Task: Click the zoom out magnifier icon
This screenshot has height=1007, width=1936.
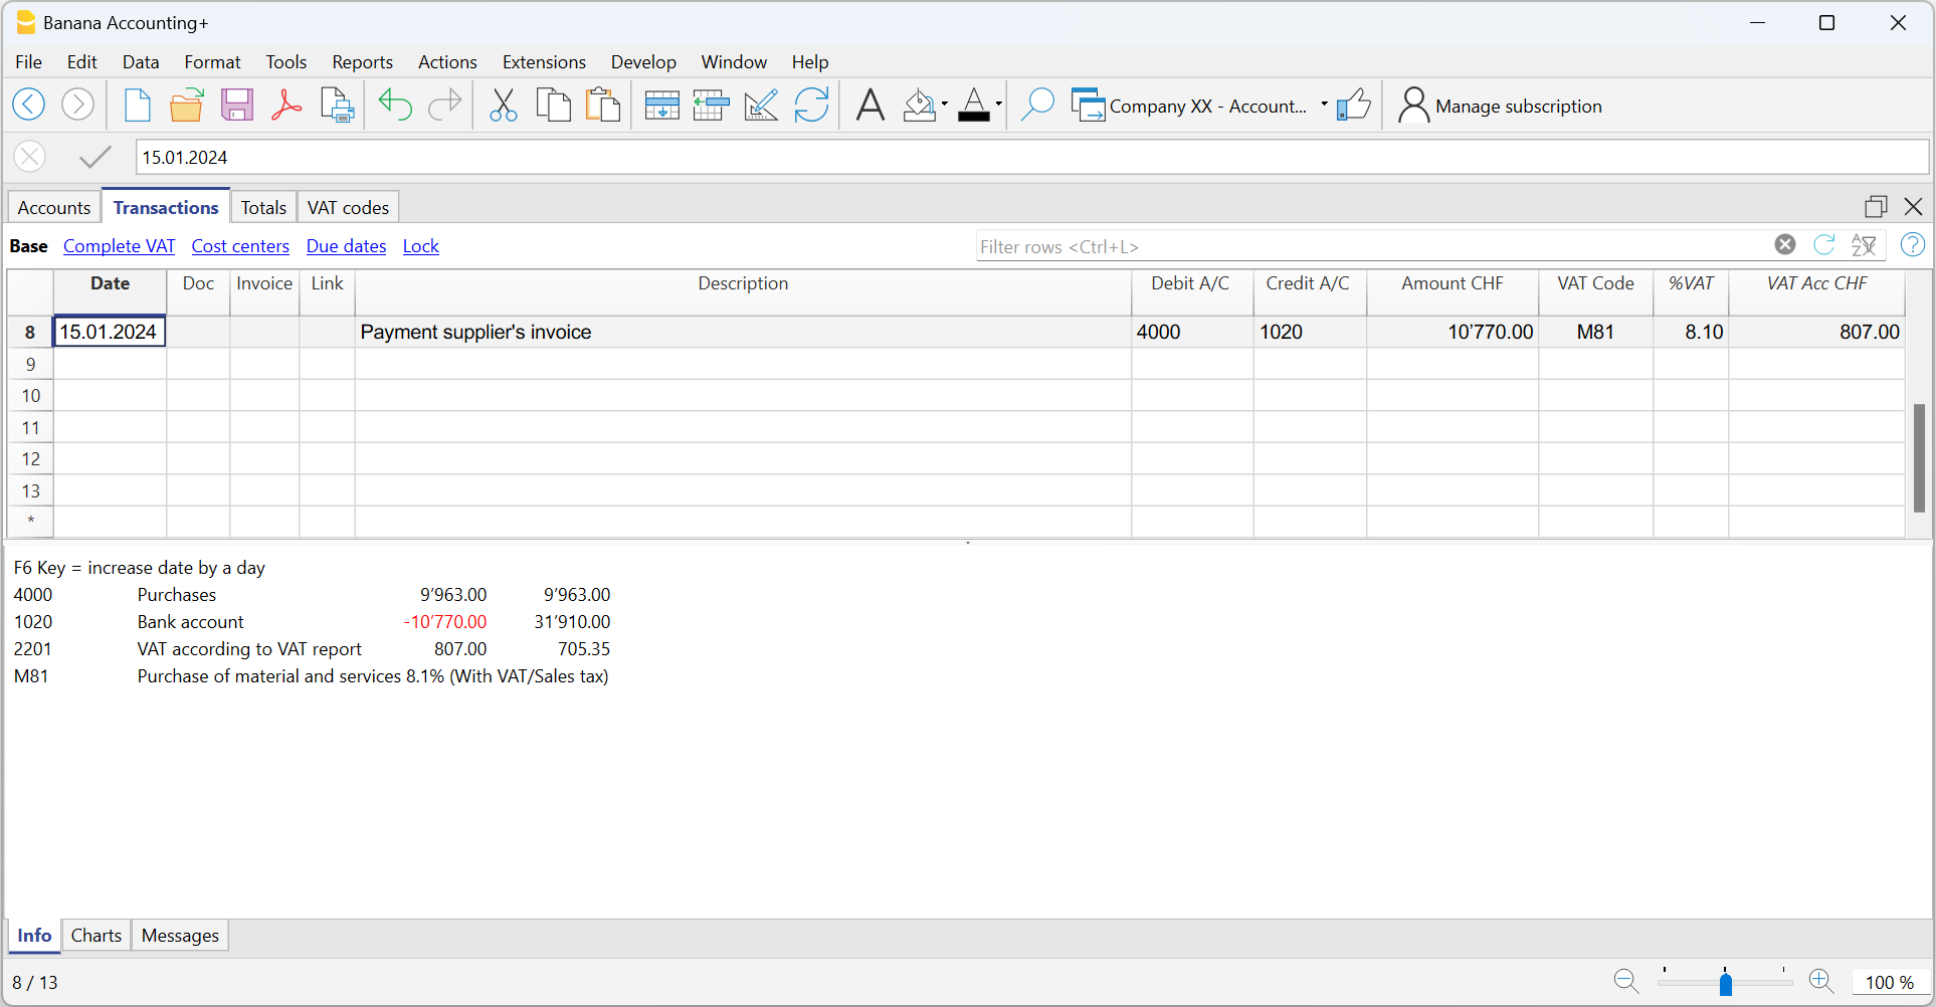Action: [x=1626, y=982]
